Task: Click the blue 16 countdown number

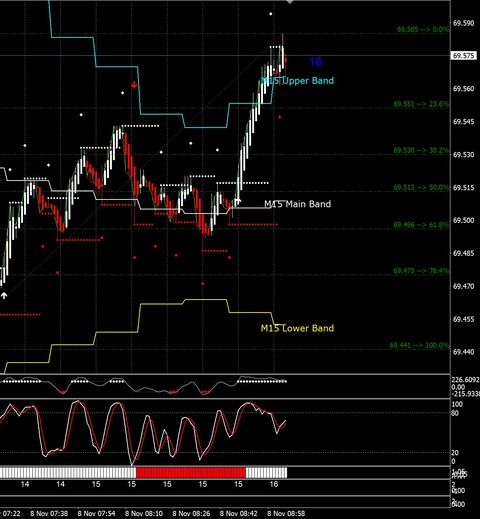Action: [316, 62]
